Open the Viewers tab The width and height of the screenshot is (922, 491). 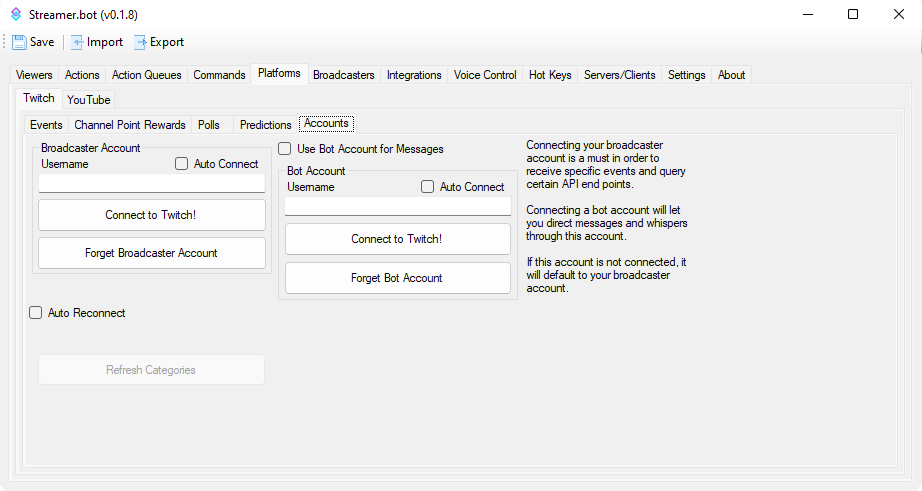point(34,75)
